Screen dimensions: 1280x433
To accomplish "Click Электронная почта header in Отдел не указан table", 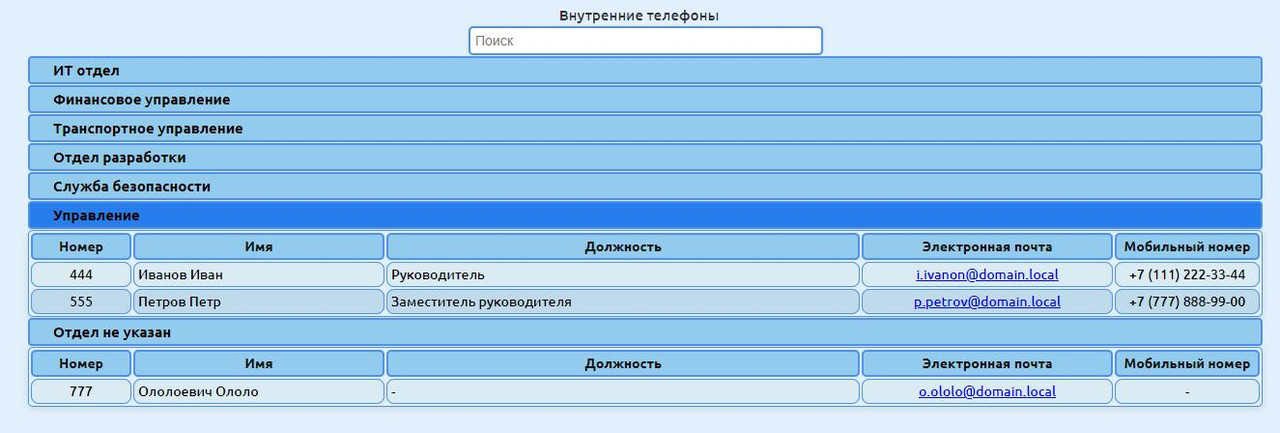I will point(987,364).
